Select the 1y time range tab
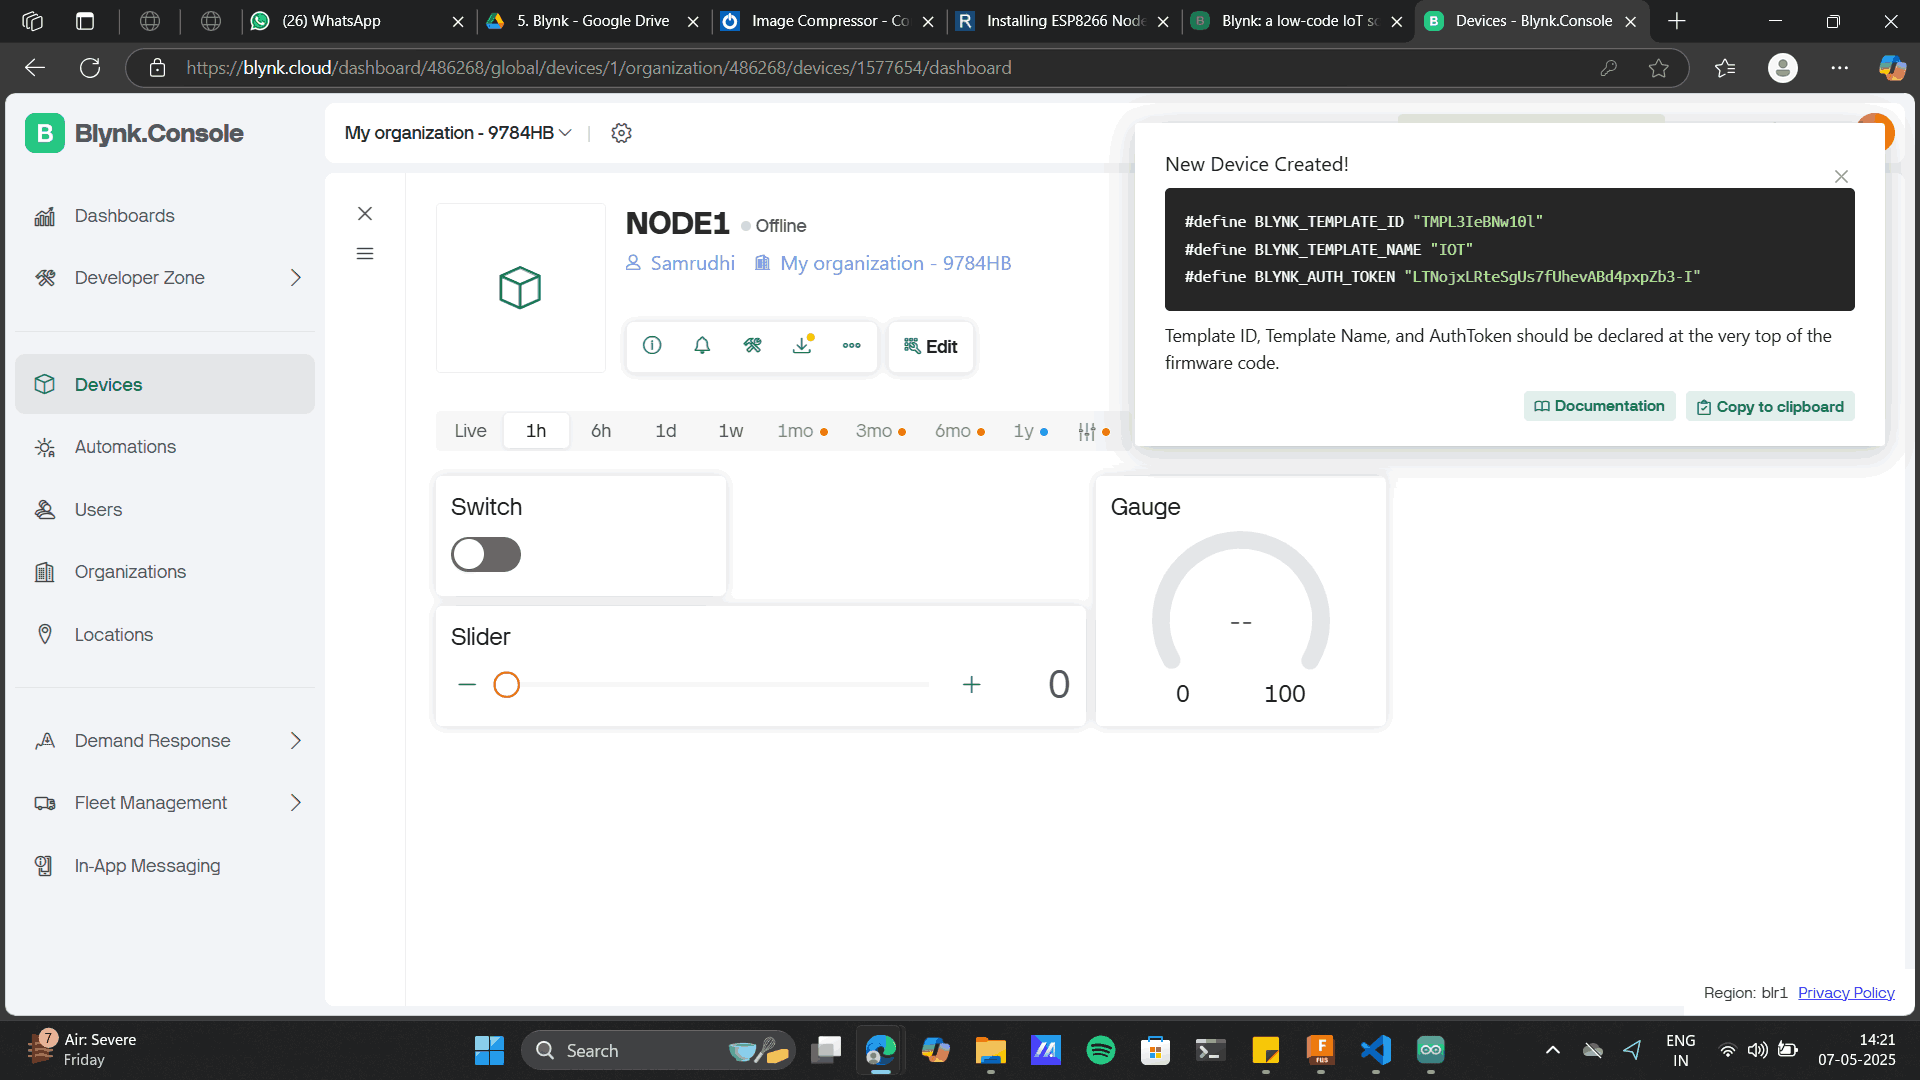Screen dimensions: 1920x1080 [1030, 431]
